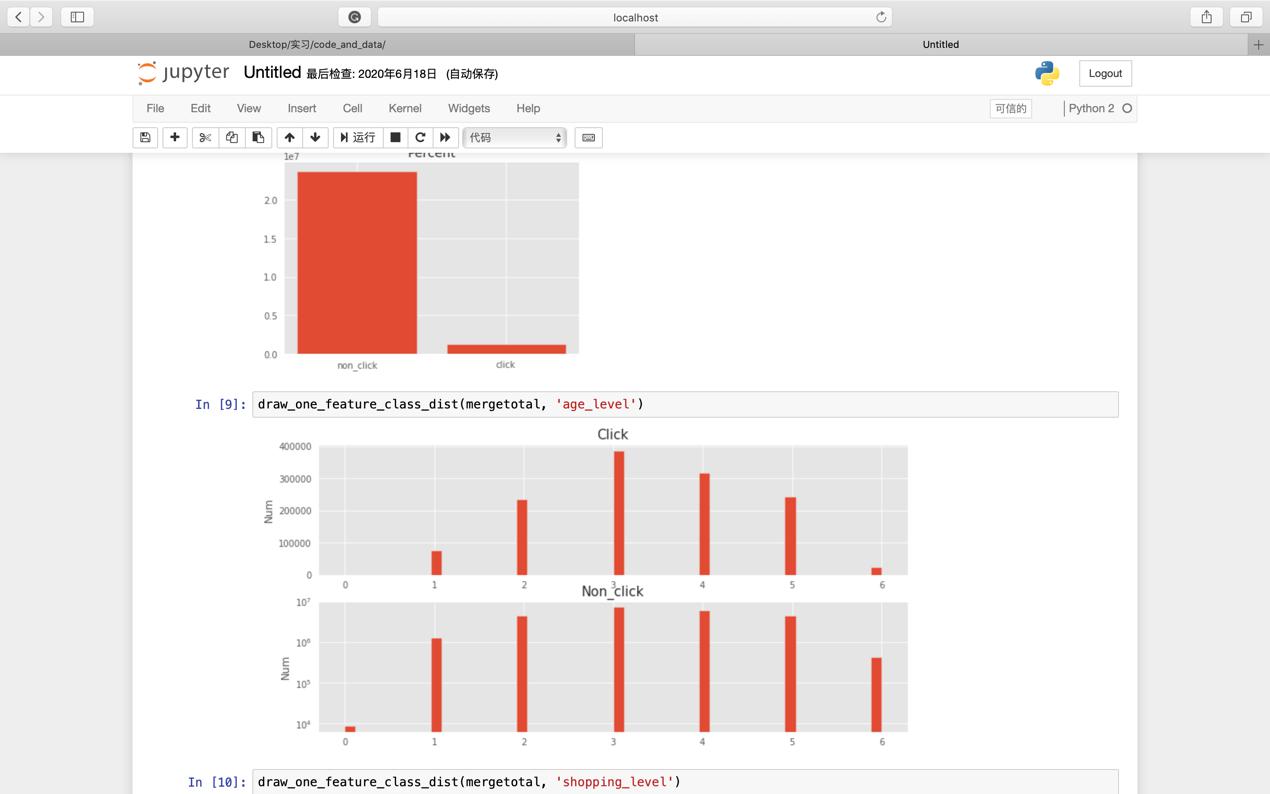Switch to the Desktop/实习/code_and_data tab
This screenshot has width=1270, height=794.
[317, 44]
